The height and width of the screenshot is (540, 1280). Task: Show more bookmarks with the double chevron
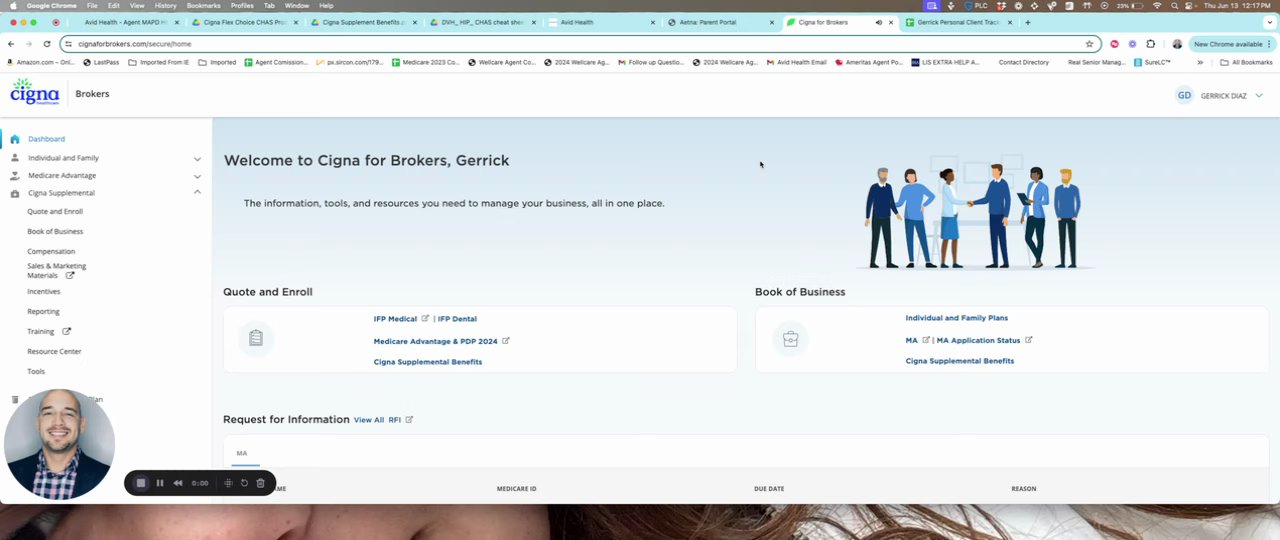point(1200,62)
